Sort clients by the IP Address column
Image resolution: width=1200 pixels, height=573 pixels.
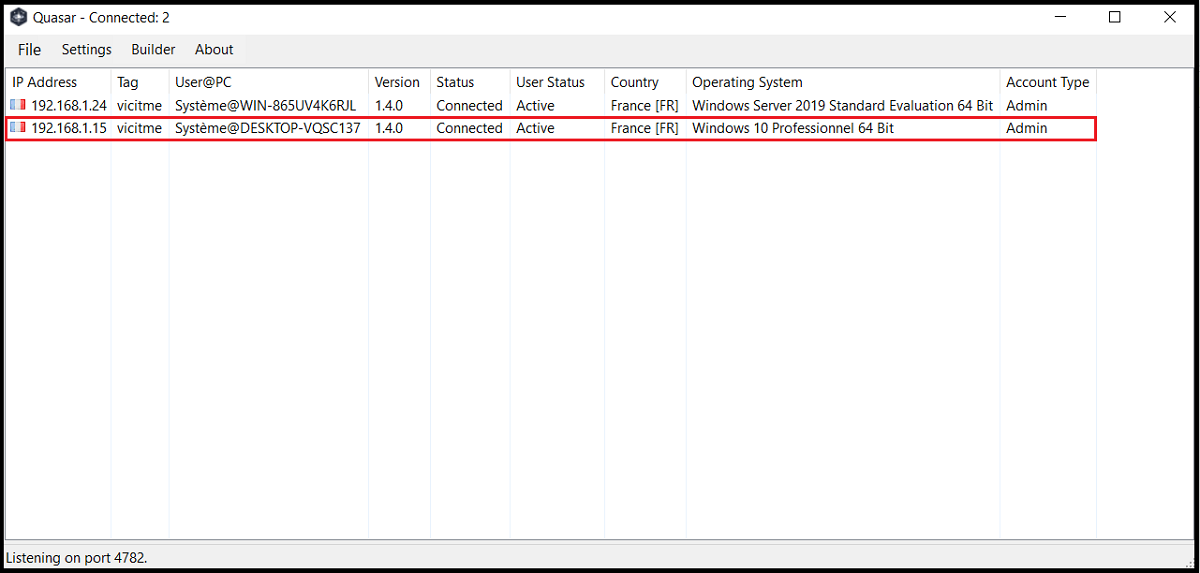click(x=45, y=82)
